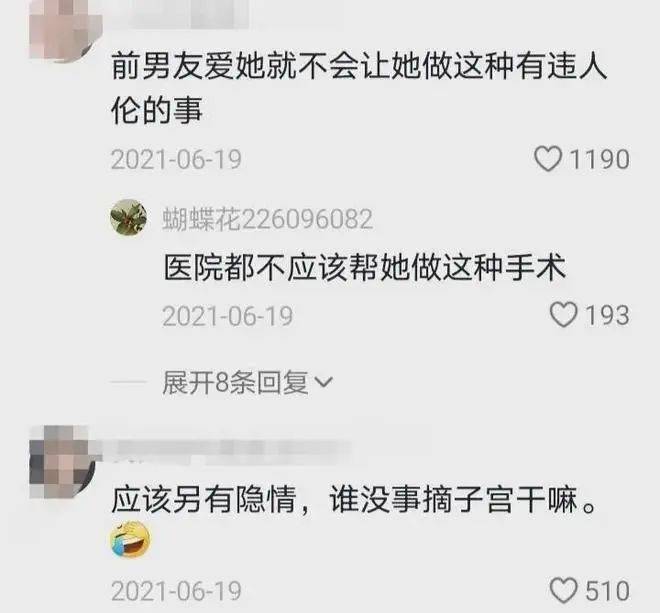Screen dimensions: 660x613
Task: Reply to comment 医院都不应该帮她做这种手术
Action: (x=364, y=268)
